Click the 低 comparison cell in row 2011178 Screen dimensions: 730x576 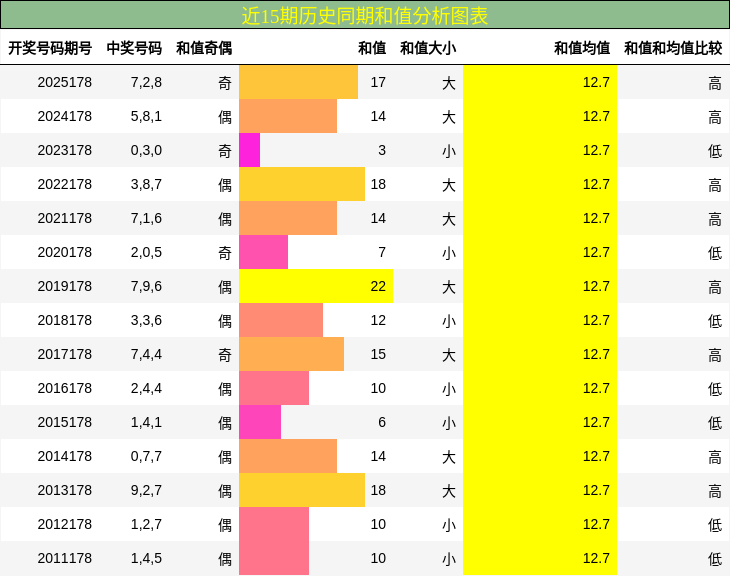715,559
